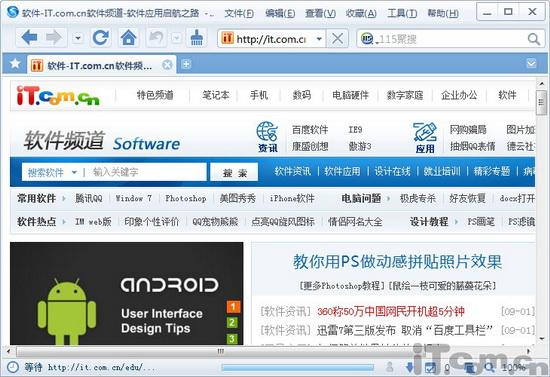Expand the dropdown next to the undo icon
This screenshot has width=550, height=377.
[x=177, y=38]
